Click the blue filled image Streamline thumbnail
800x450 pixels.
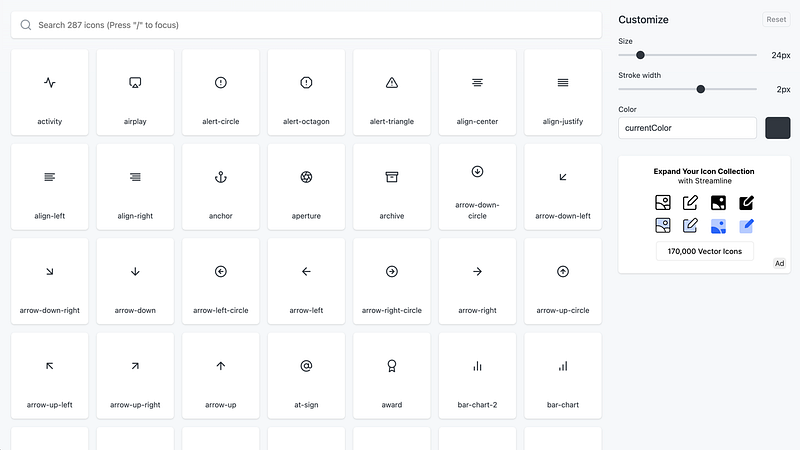pyautogui.click(x=718, y=226)
